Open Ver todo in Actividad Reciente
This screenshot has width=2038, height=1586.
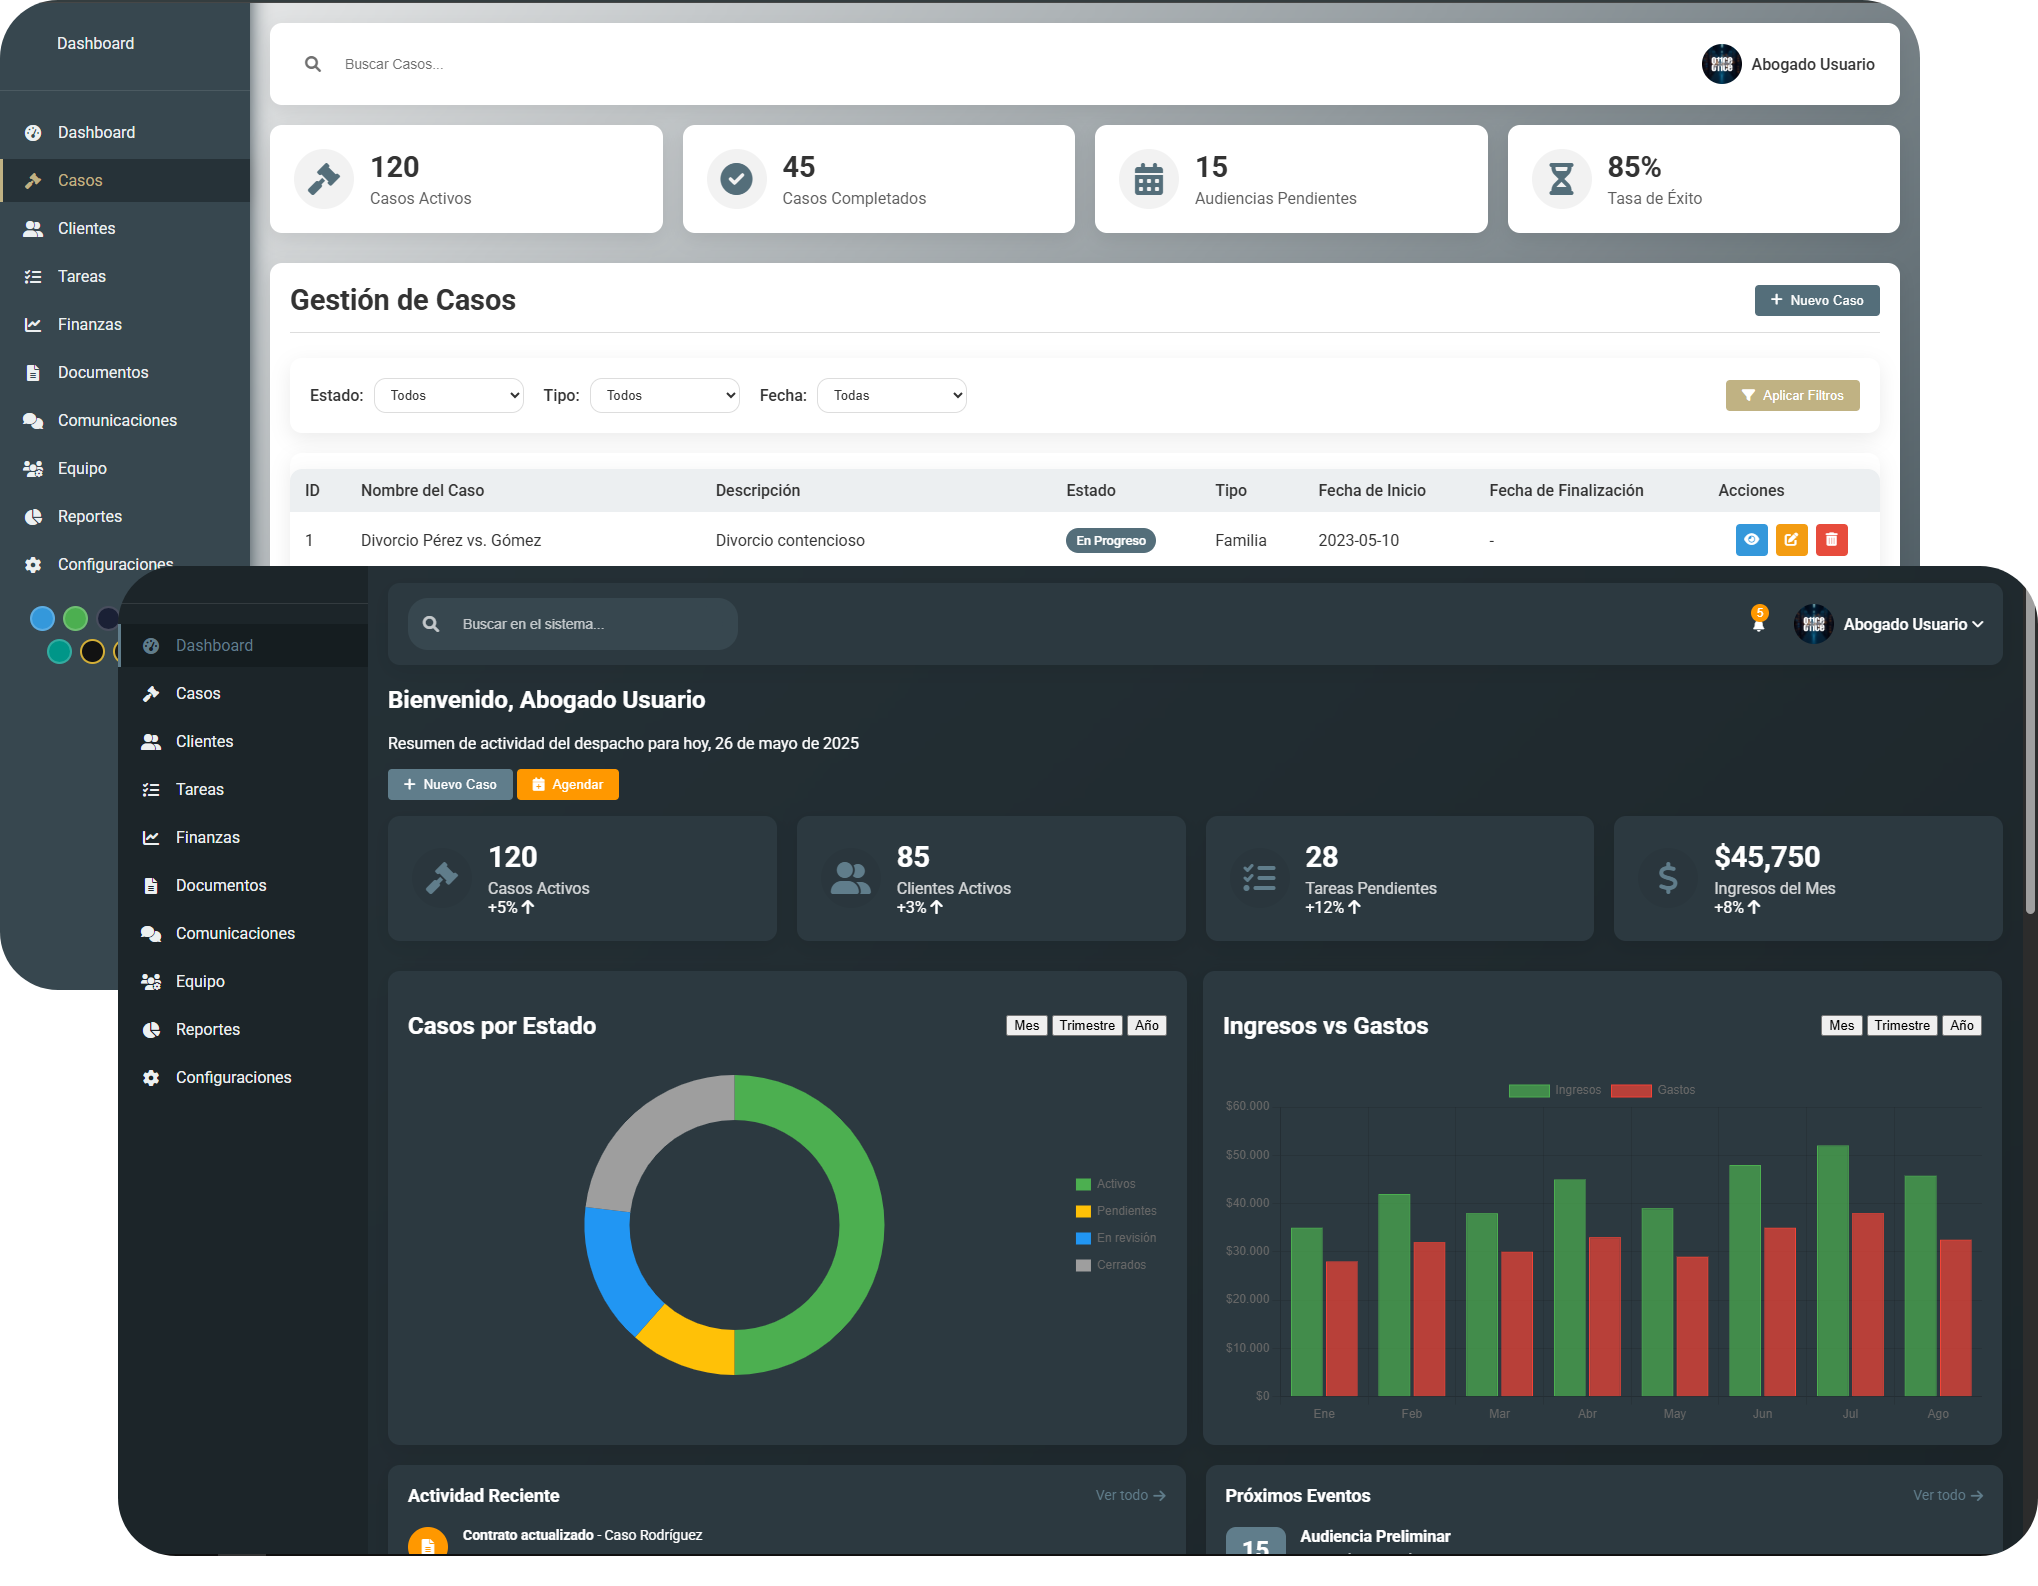point(1130,1495)
